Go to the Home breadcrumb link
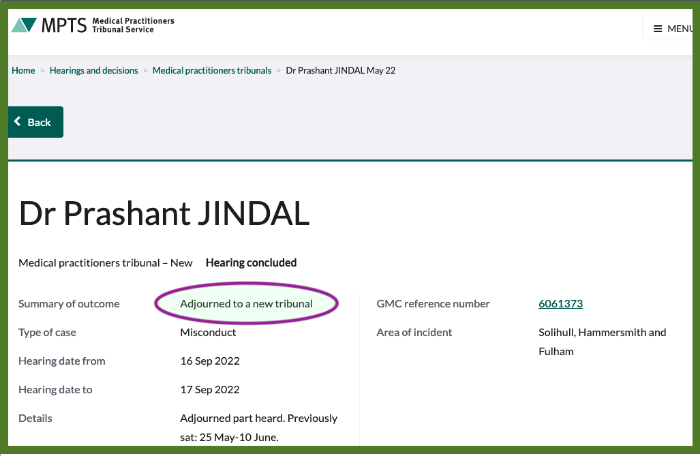Image resolution: width=700 pixels, height=456 pixels. click(x=23, y=71)
